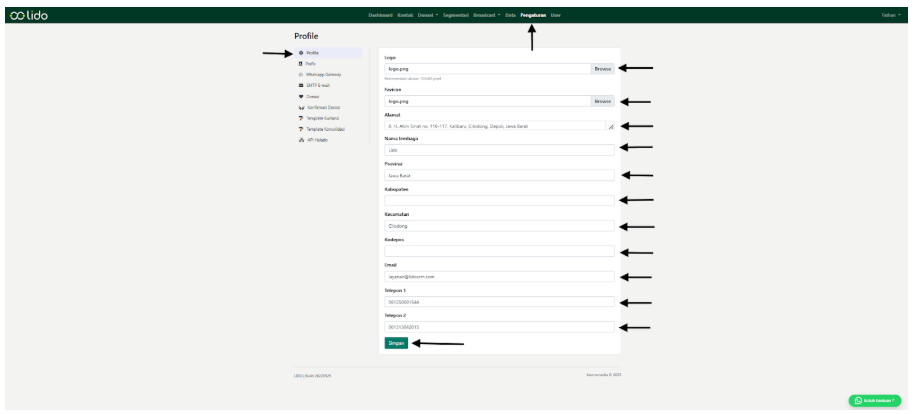Open the Profile item in the settings sidebar
Screen dimensions: 914x414
click(x=312, y=52)
